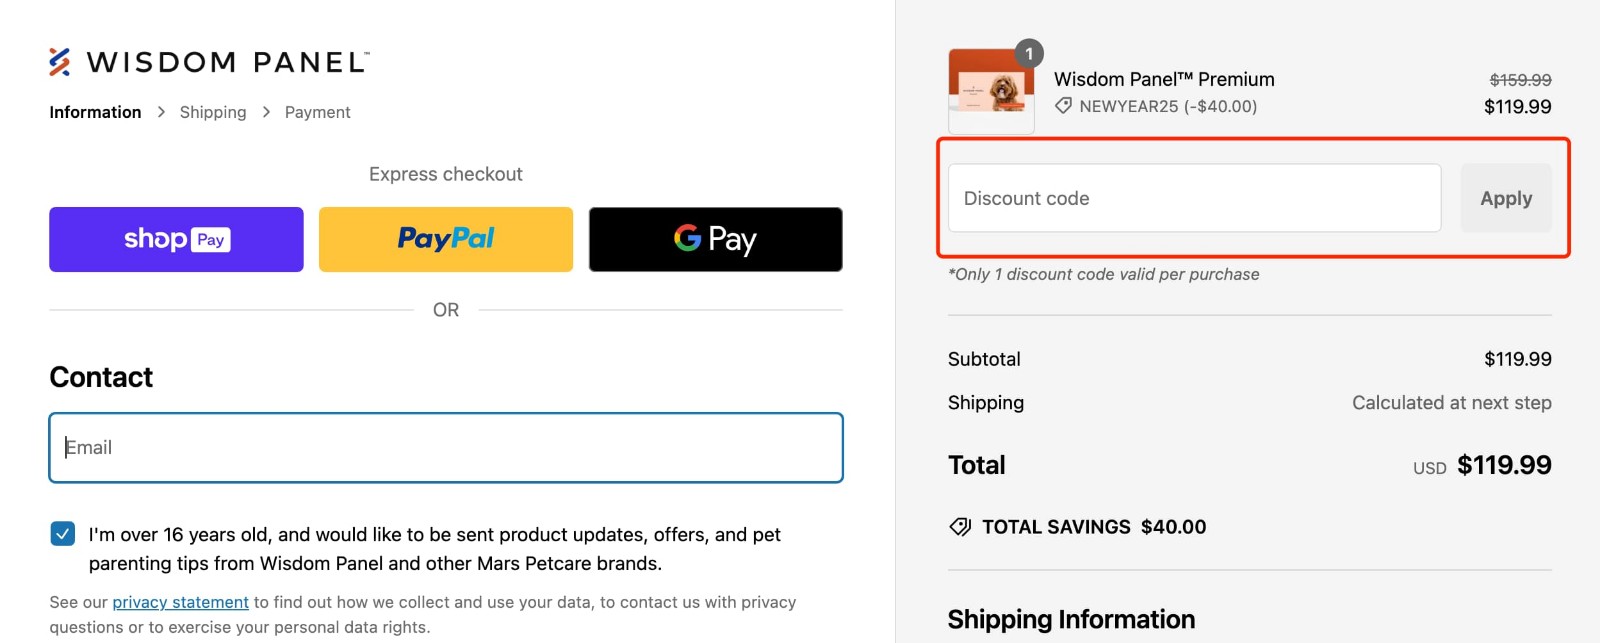Click the Shop Pay express checkout button

tap(175, 239)
